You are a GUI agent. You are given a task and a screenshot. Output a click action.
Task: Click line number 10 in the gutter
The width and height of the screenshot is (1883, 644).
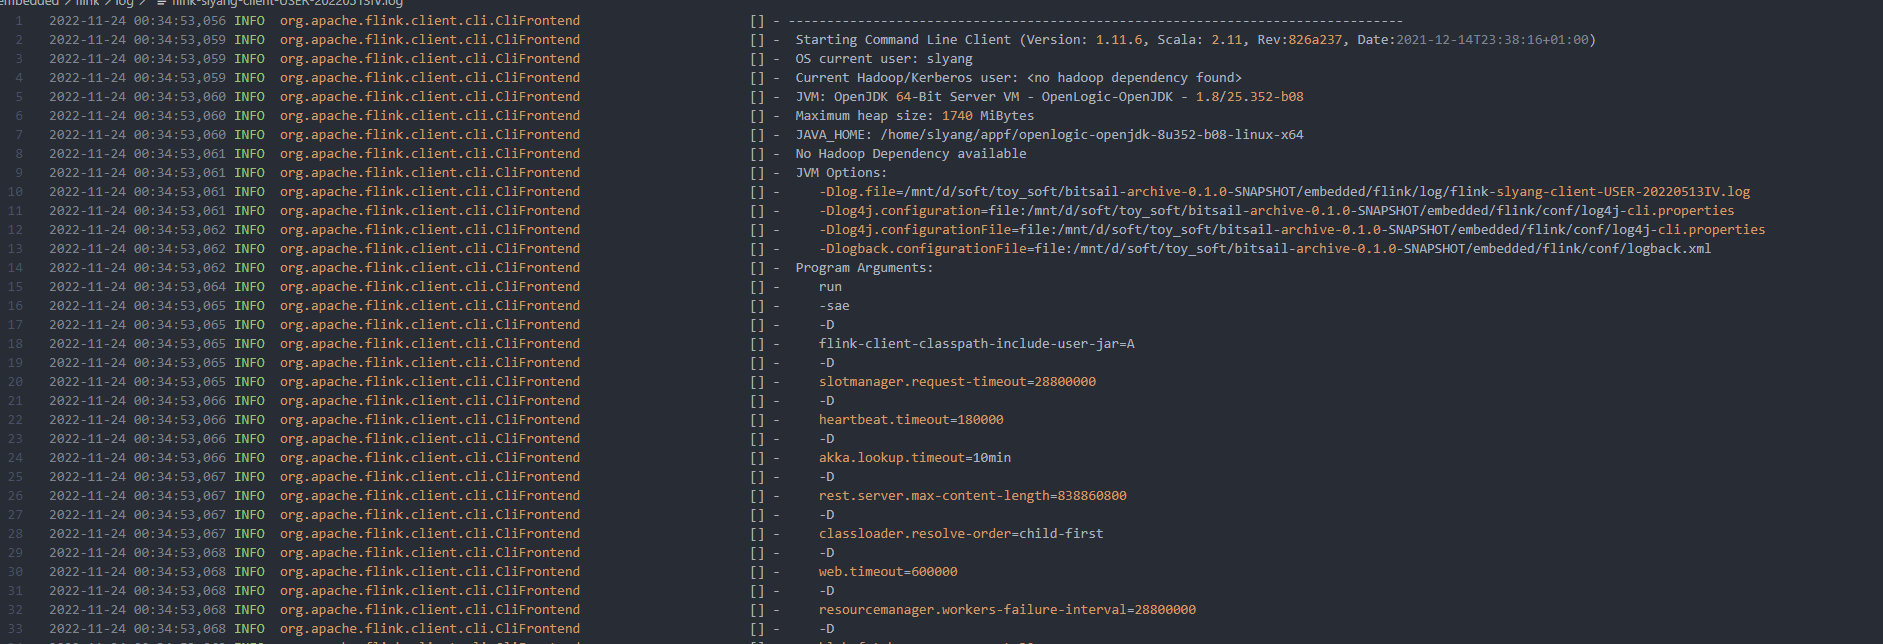point(15,192)
